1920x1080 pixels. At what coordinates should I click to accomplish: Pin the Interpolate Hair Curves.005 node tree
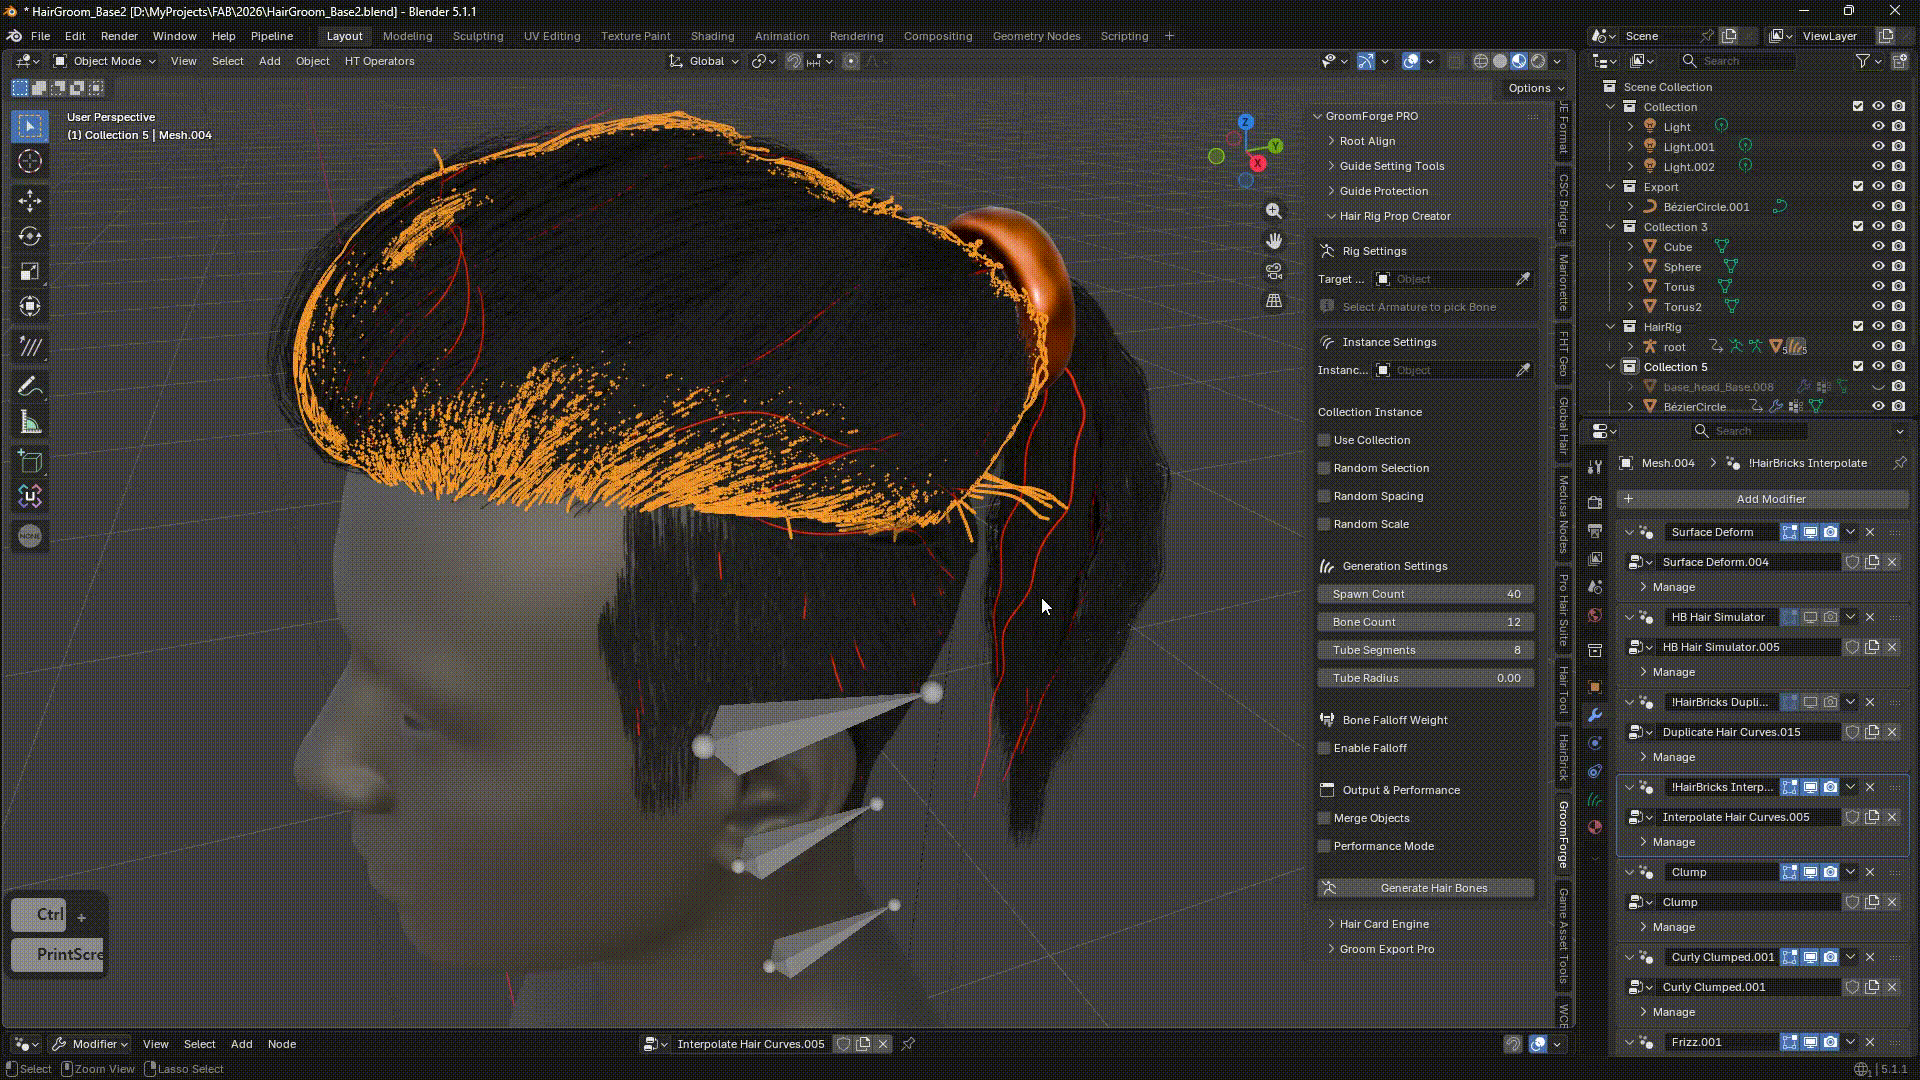tap(908, 1044)
